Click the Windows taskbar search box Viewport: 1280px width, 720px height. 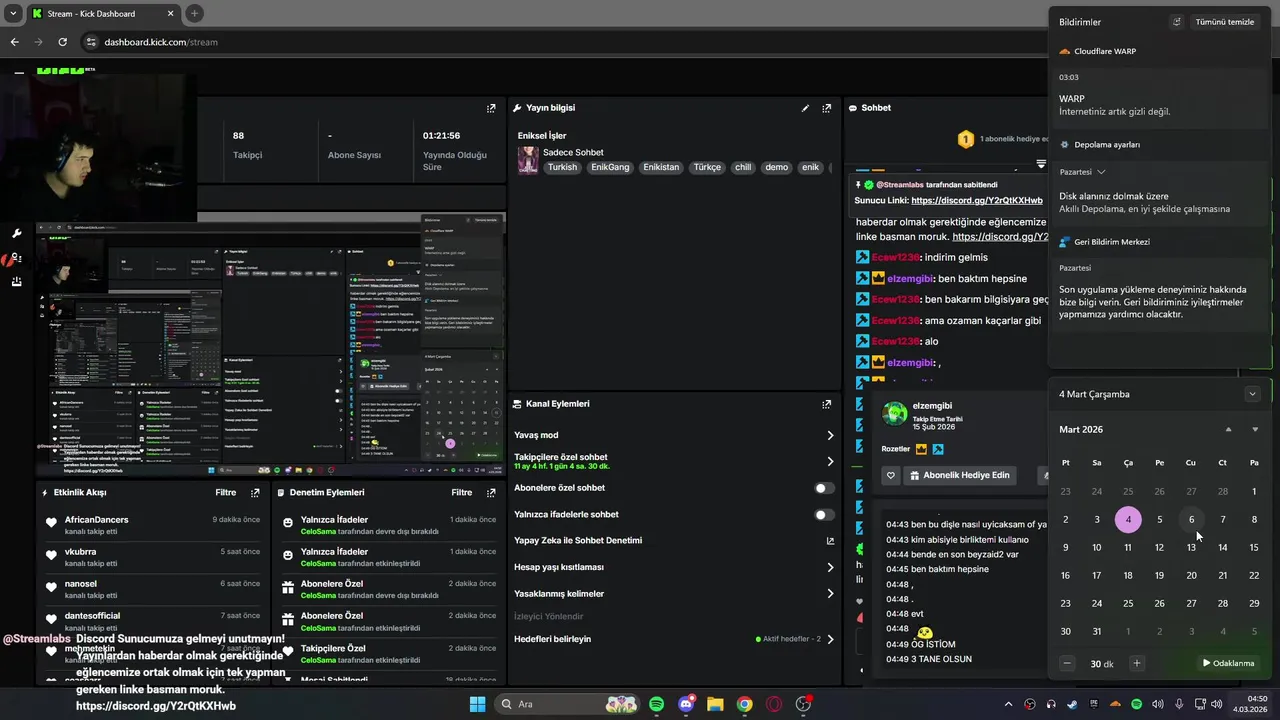pyautogui.click(x=567, y=704)
